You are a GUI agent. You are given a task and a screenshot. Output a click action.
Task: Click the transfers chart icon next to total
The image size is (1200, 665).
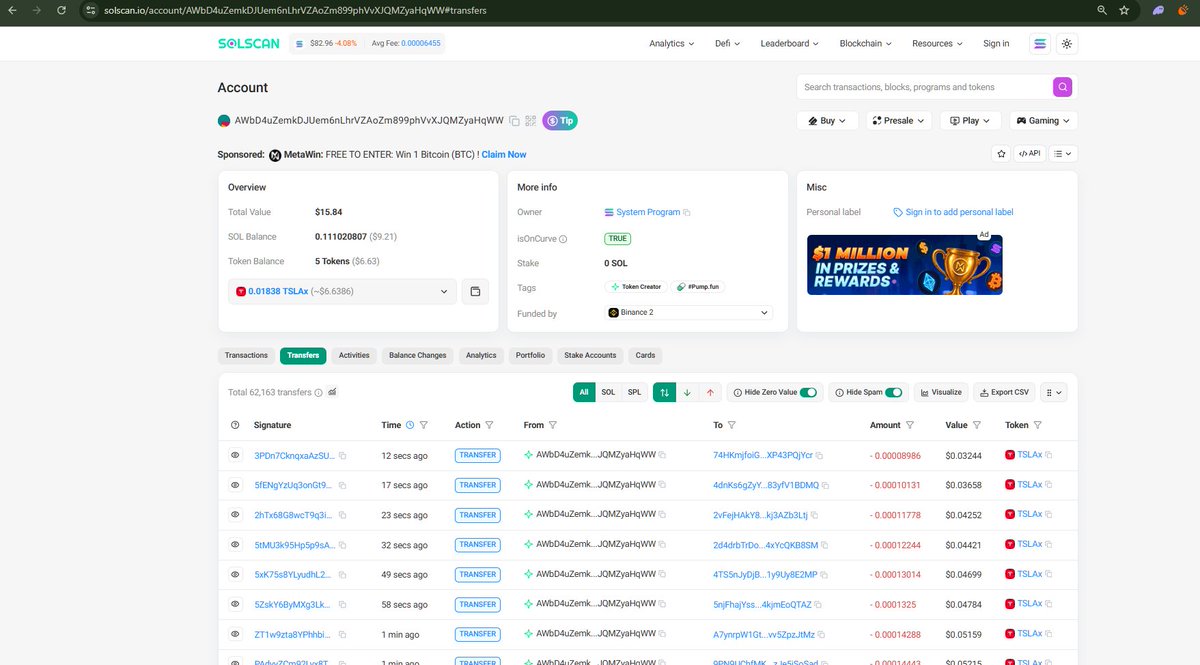(x=332, y=393)
